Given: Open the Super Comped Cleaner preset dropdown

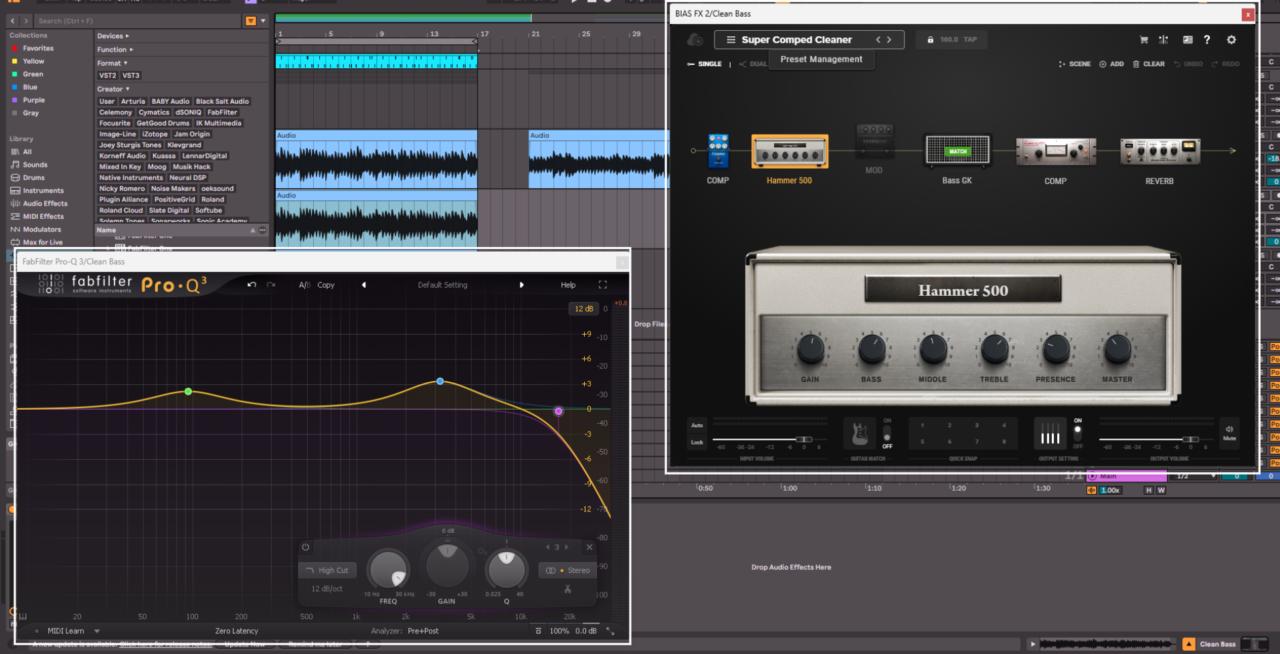Looking at the screenshot, I should tap(809, 40).
